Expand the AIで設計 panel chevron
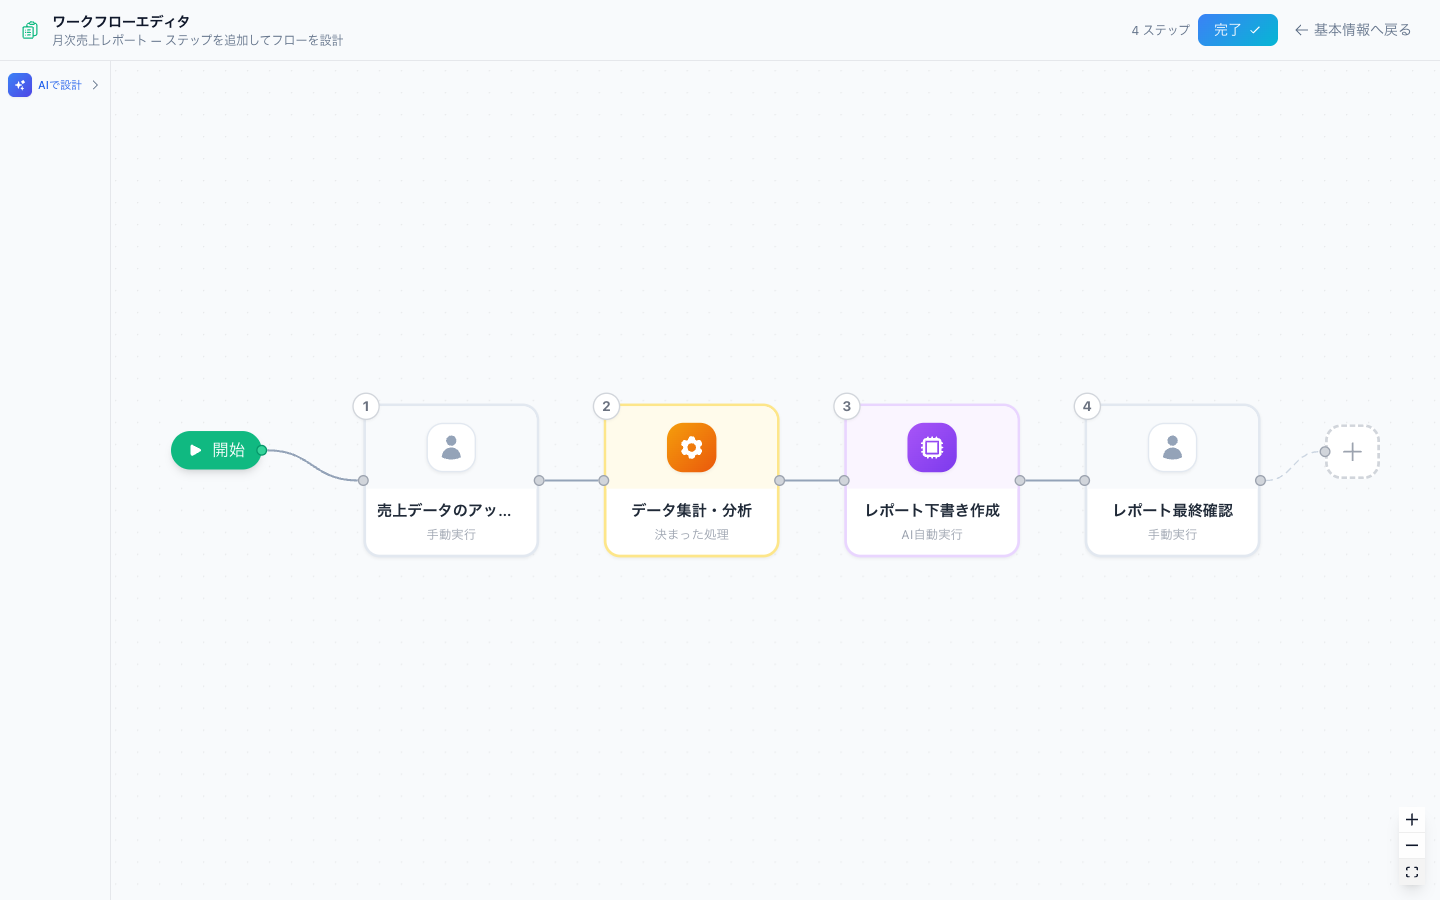This screenshot has width=1440, height=900. click(x=95, y=85)
